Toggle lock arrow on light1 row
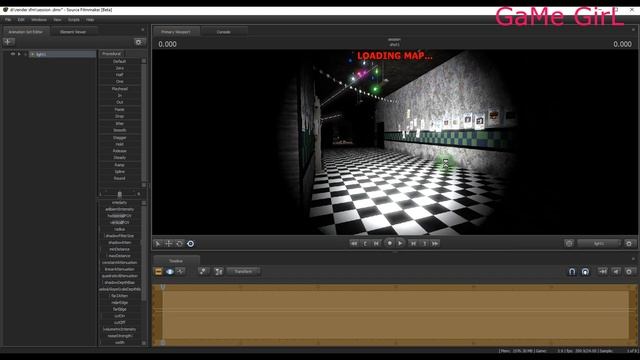This screenshot has height=360, width=640. (19, 54)
